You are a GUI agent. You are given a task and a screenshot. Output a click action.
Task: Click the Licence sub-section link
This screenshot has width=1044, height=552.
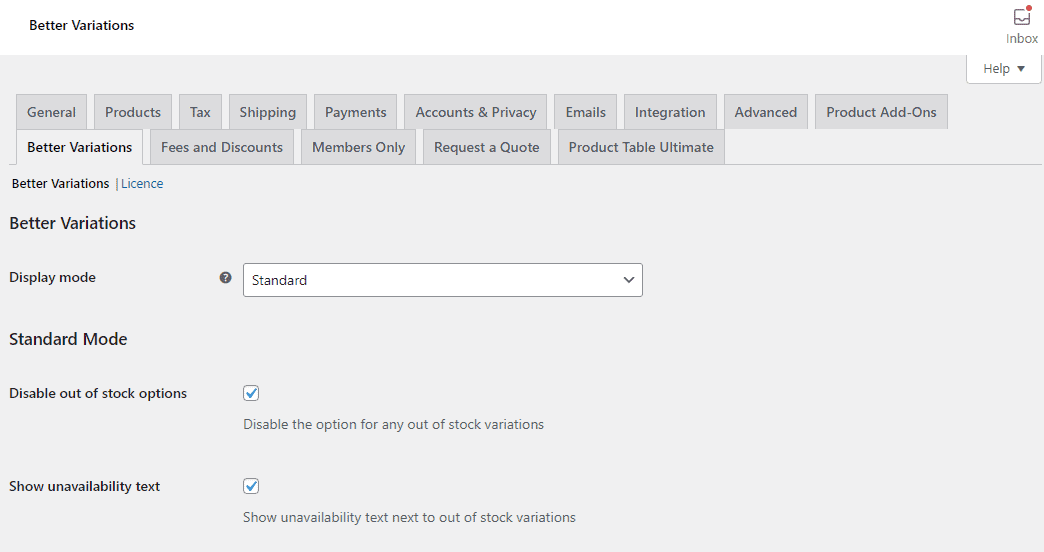tap(142, 184)
